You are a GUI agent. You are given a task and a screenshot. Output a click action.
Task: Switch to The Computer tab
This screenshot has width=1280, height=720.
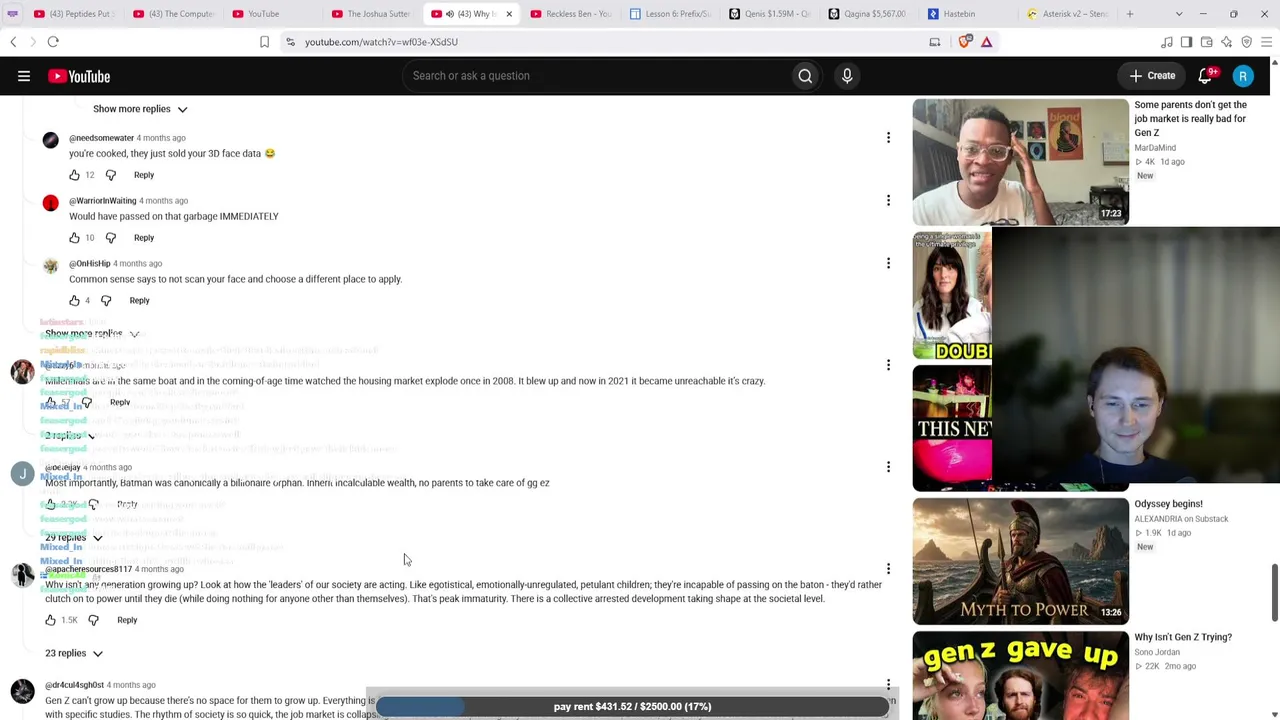[175, 14]
